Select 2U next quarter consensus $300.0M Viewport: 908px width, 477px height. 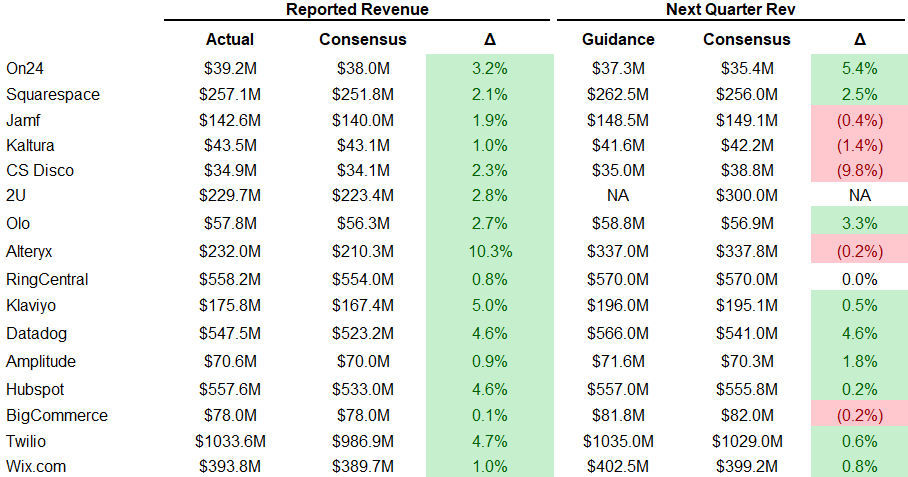pyautogui.click(x=747, y=195)
